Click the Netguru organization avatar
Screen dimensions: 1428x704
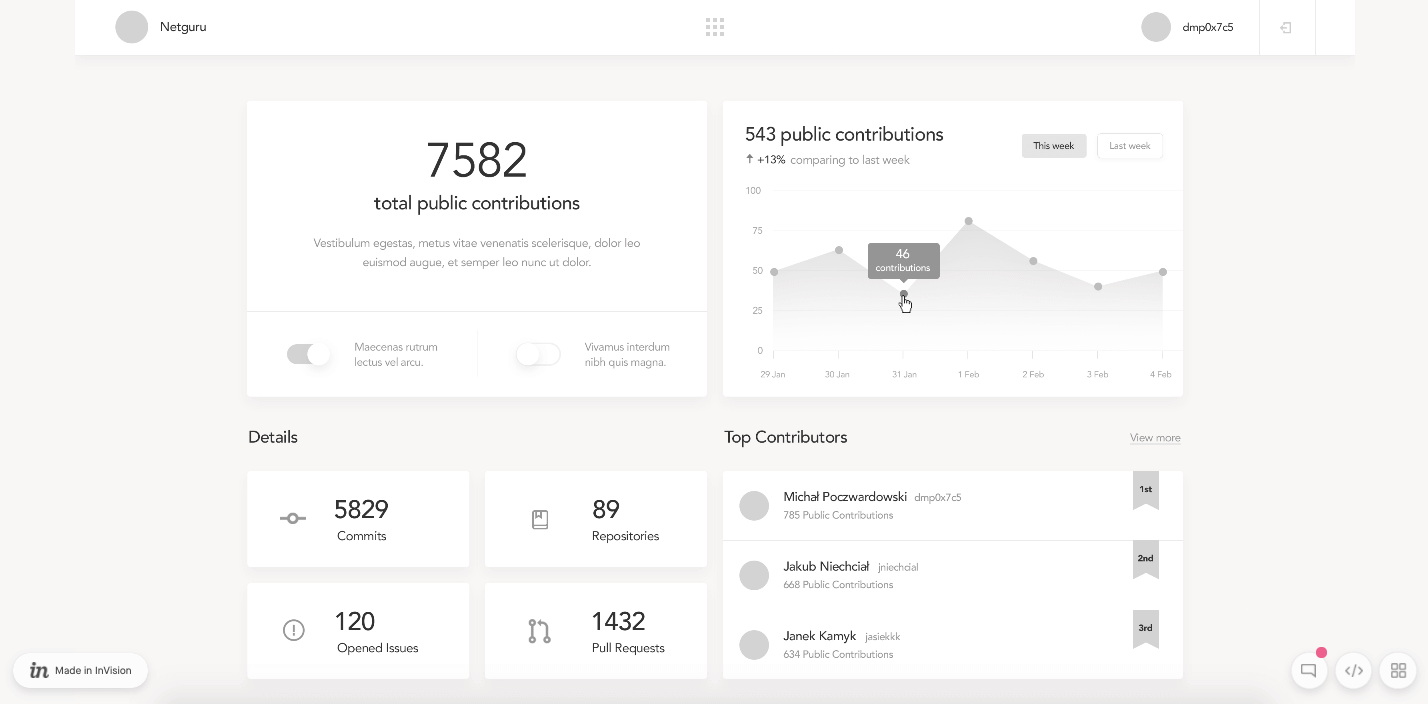132,27
